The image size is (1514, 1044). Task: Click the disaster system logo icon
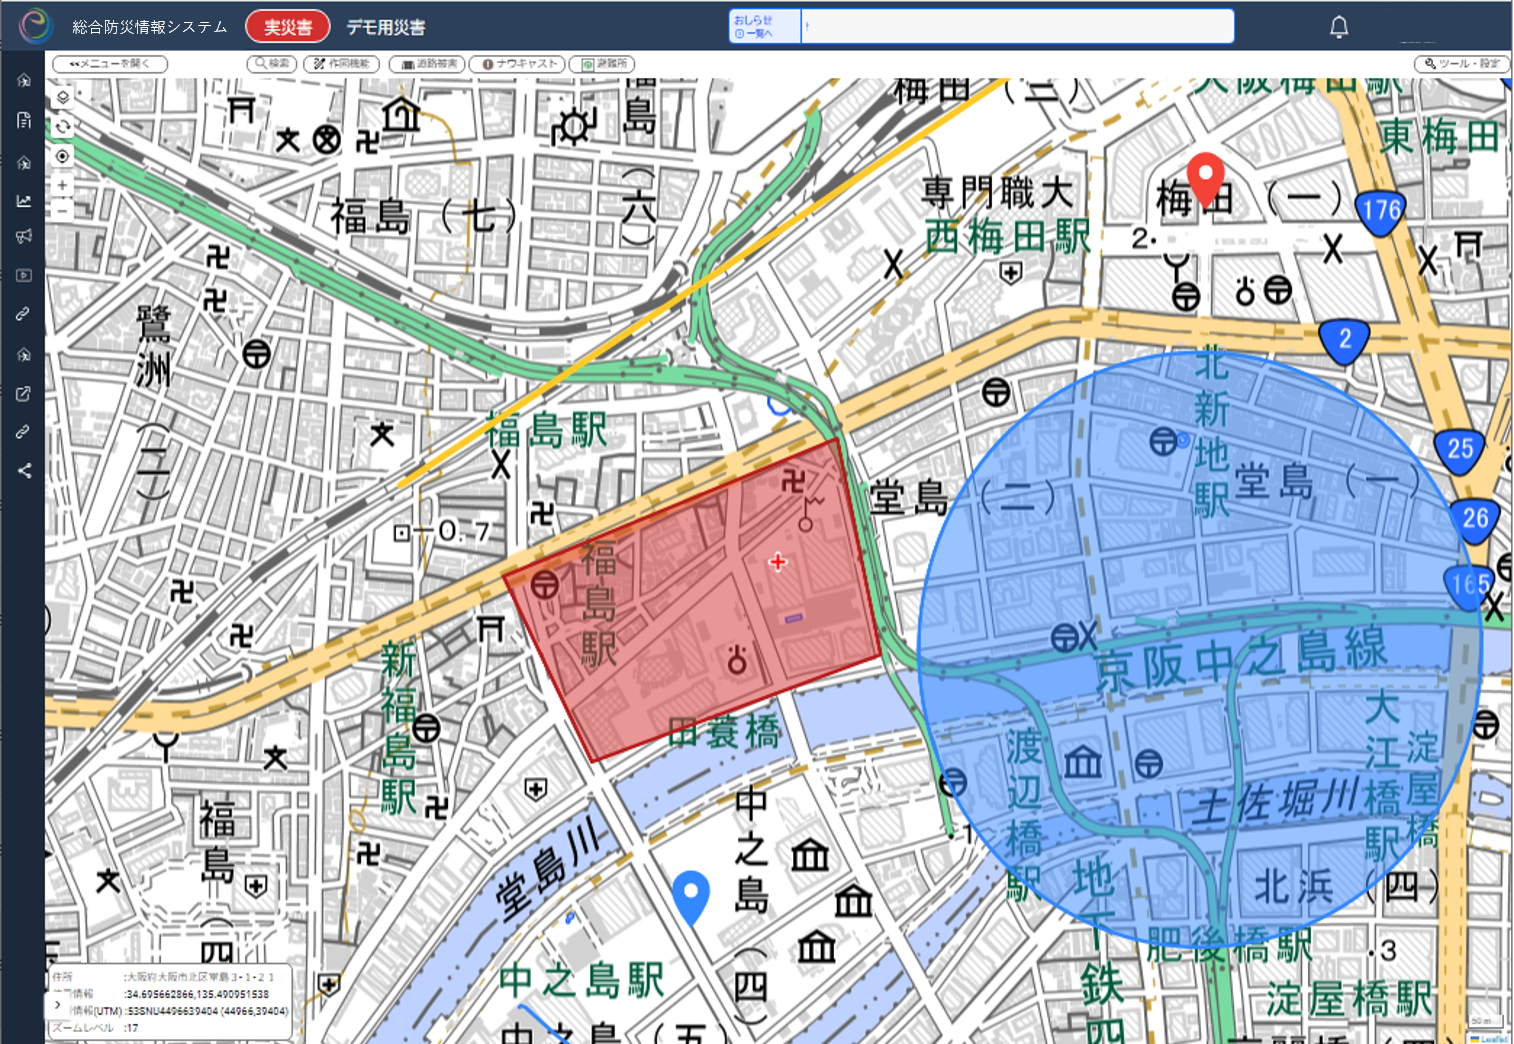pos(35,26)
